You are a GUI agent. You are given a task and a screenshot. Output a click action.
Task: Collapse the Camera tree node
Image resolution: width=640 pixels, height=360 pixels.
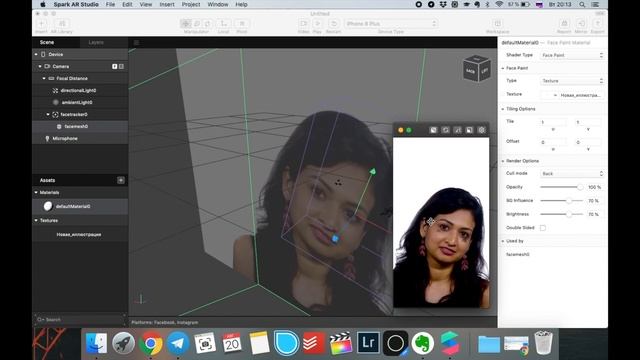pyautogui.click(x=40, y=66)
